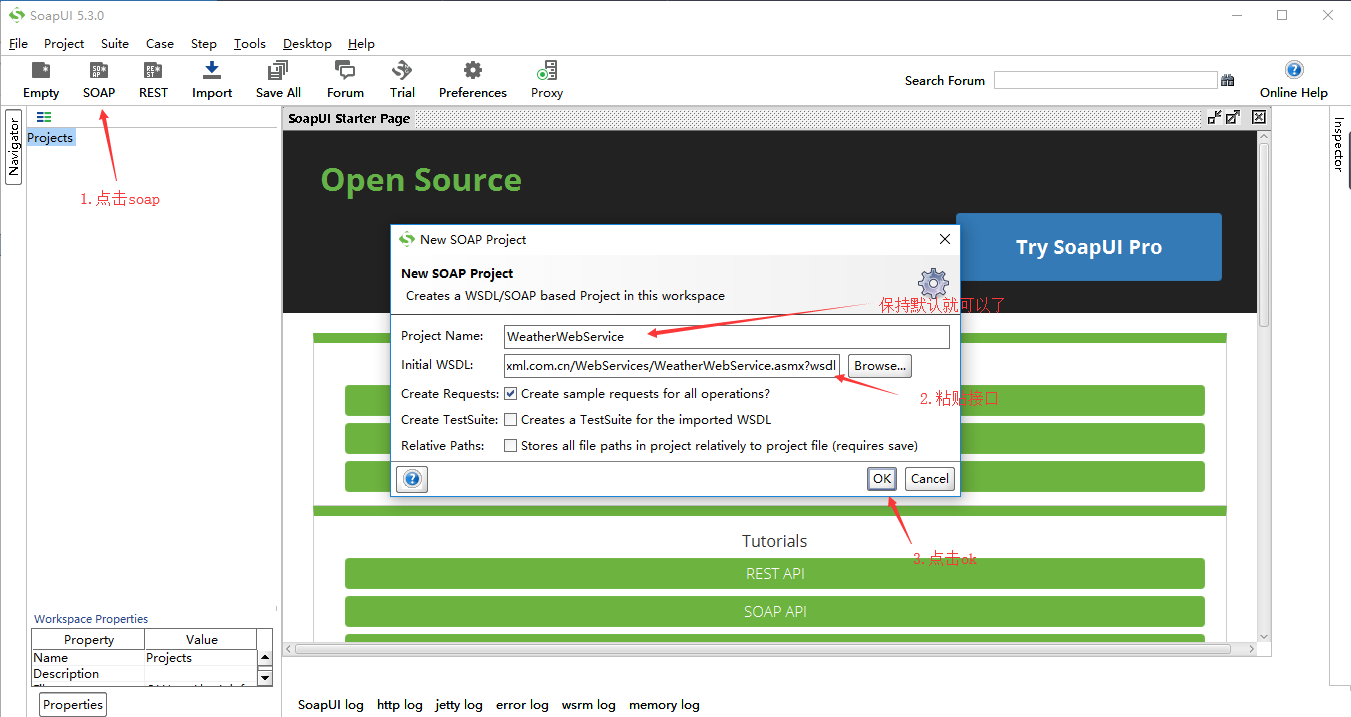Click Starter Page horizontal scrollbar

pos(763,650)
